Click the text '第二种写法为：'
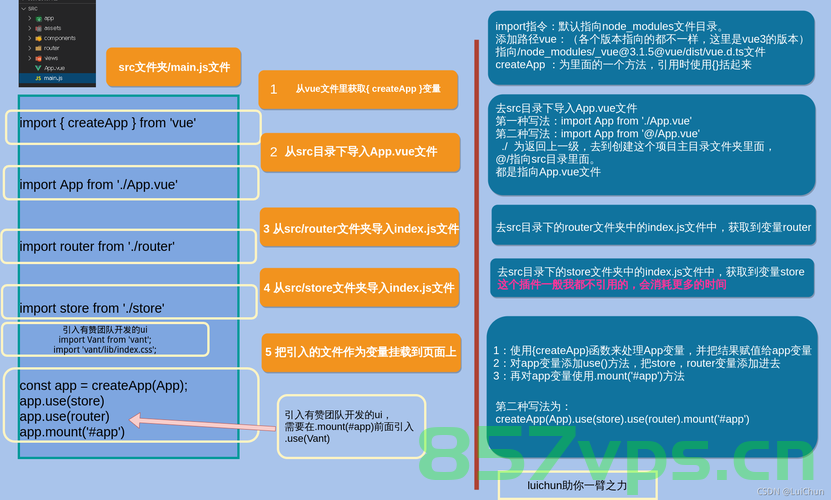831x500 pixels. (532, 407)
